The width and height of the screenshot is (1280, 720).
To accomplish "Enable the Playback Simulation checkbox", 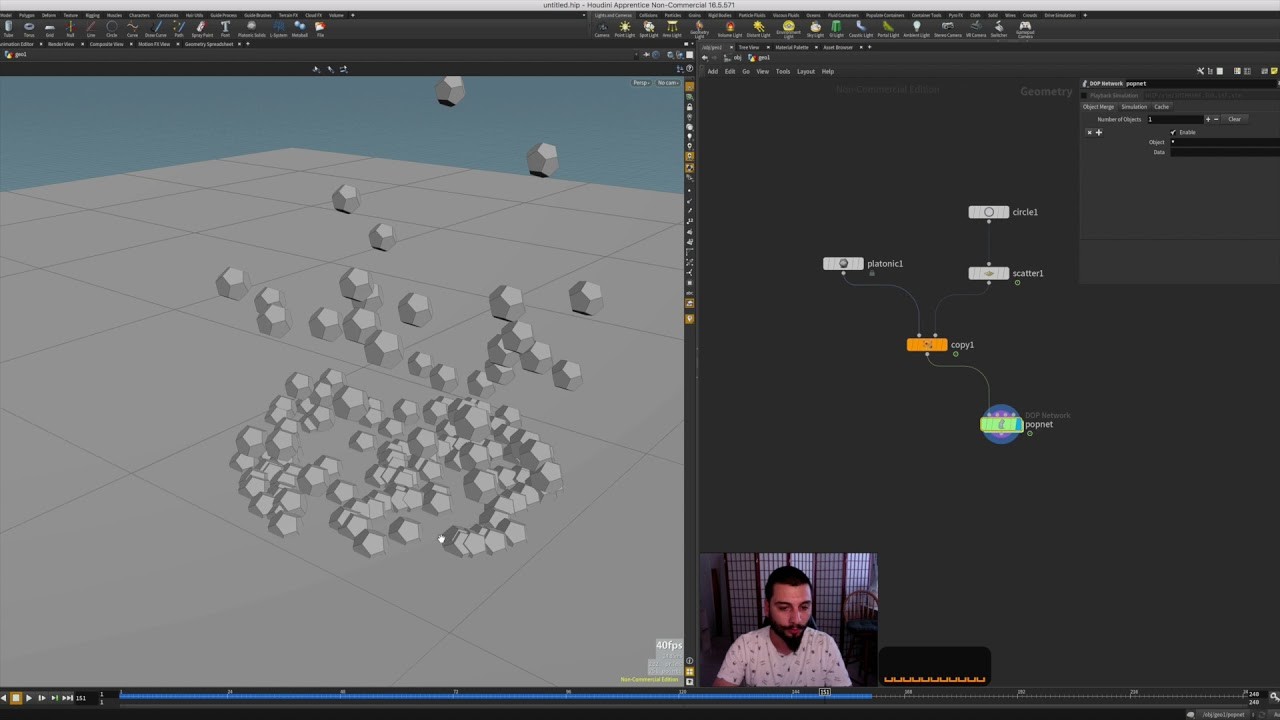I will click(1086, 95).
